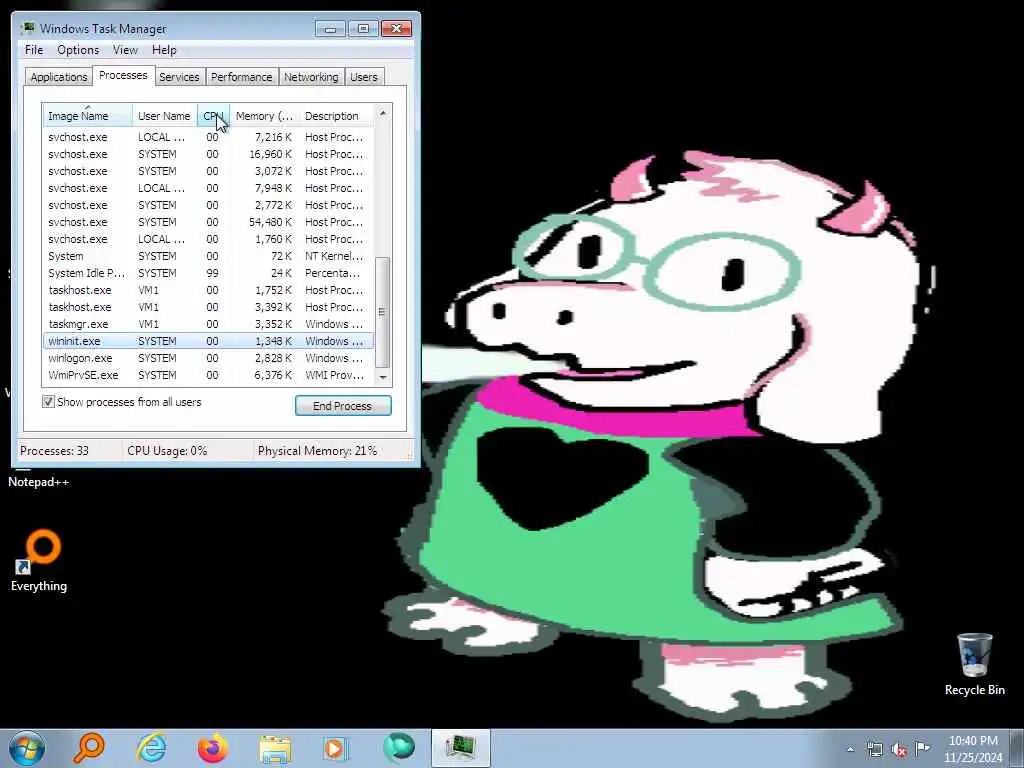The width and height of the screenshot is (1024, 768).
Task: Click the process list scroll up arrow
Action: [383, 113]
